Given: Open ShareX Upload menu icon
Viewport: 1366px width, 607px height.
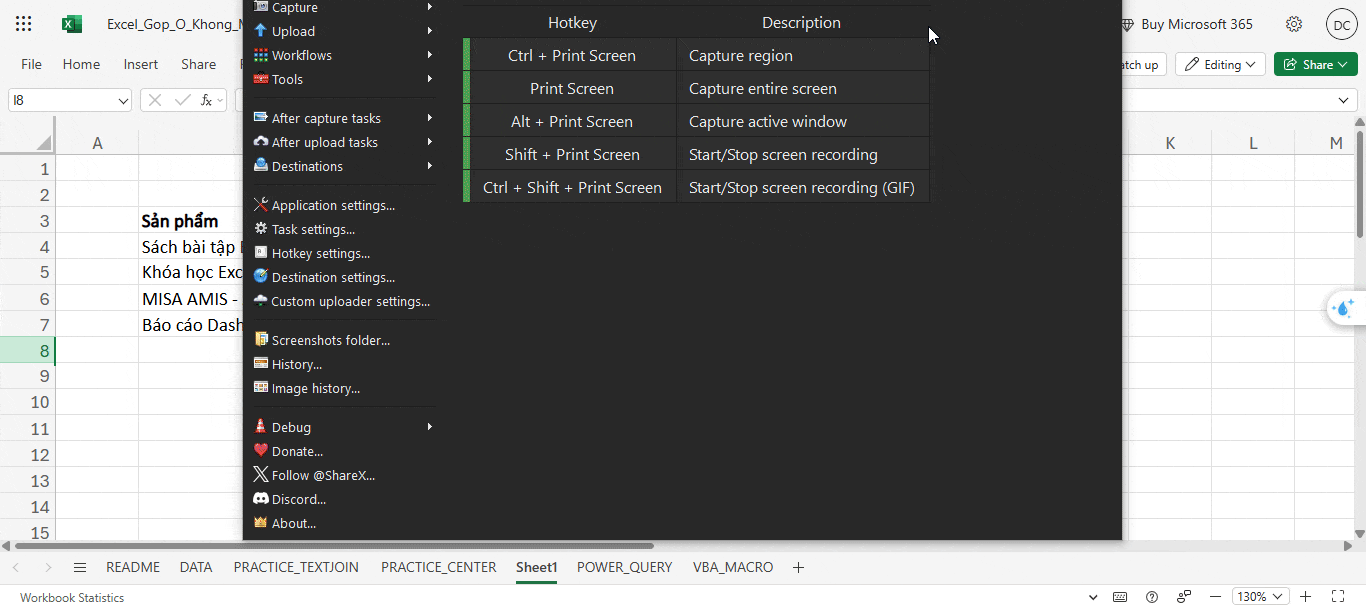Looking at the screenshot, I should pyautogui.click(x=261, y=31).
